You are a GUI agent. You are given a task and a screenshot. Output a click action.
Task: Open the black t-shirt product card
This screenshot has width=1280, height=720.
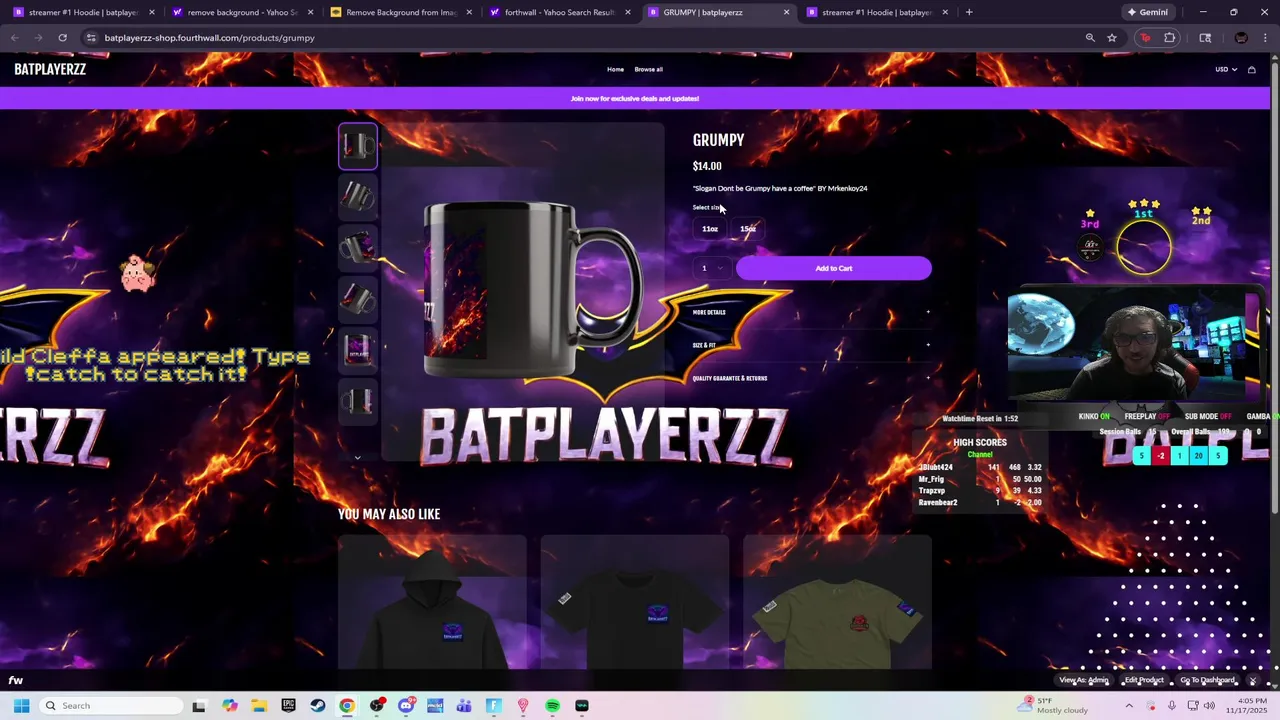click(x=635, y=602)
